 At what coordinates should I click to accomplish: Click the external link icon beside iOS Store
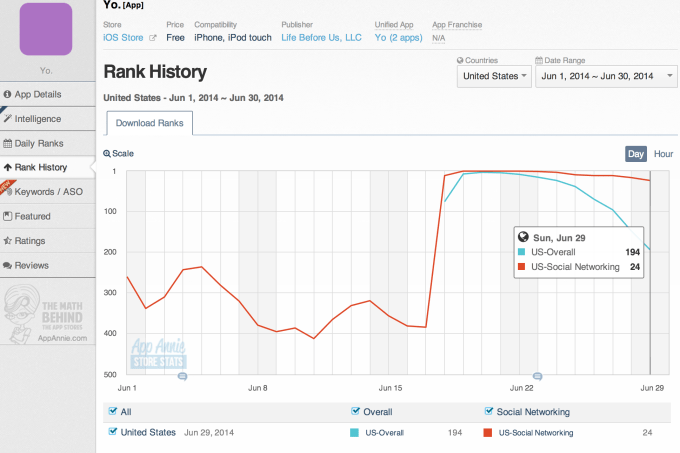[x=153, y=38]
